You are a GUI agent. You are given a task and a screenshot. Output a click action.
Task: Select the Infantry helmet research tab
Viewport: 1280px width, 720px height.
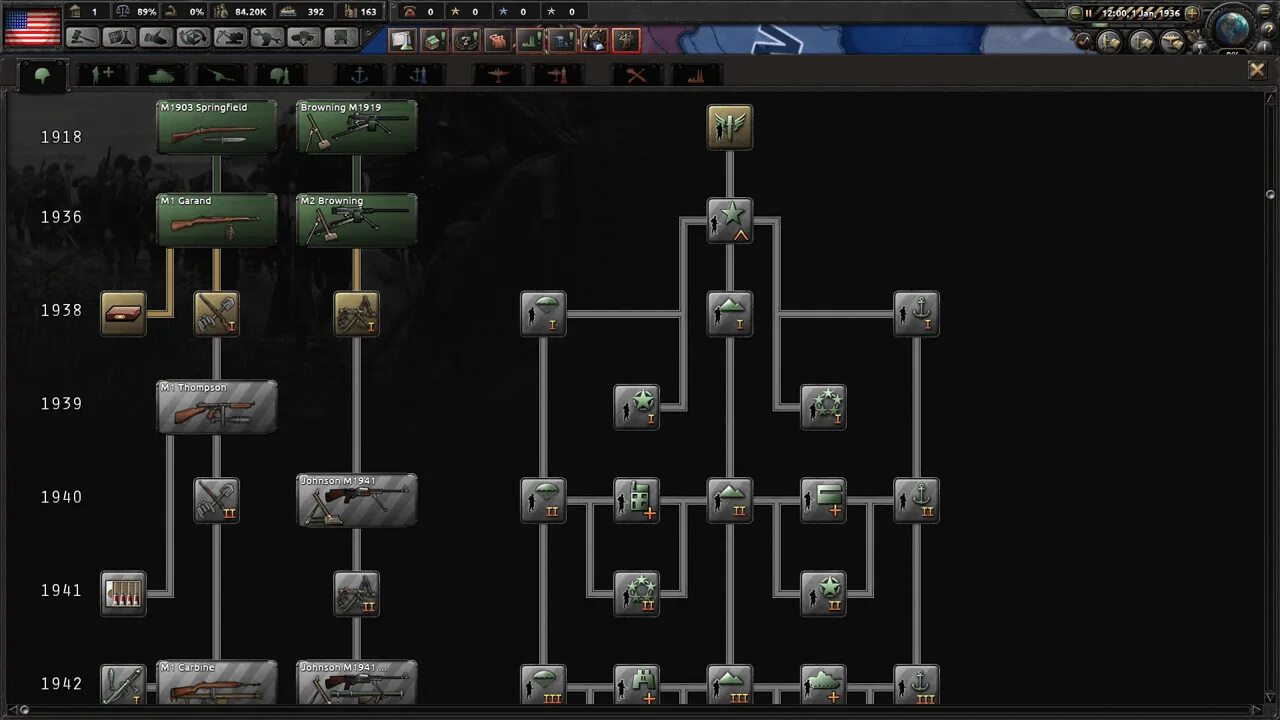point(43,74)
